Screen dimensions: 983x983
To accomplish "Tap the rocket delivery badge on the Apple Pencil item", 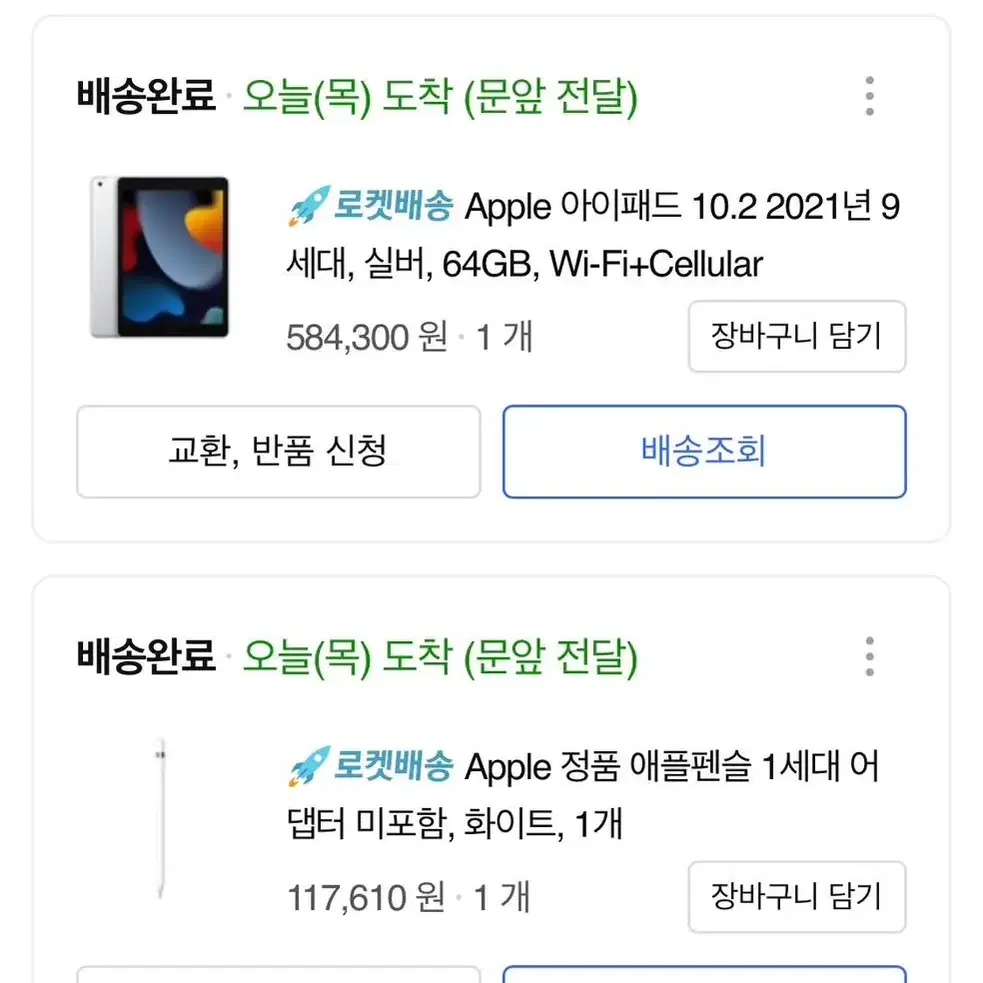I will point(371,766).
